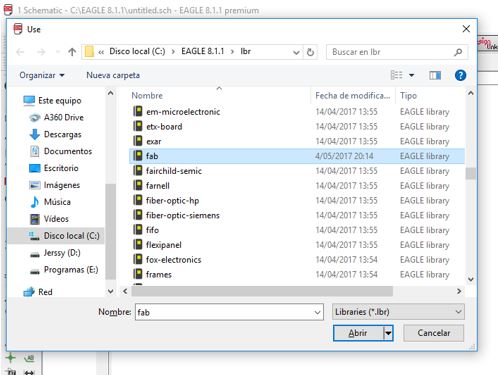Viewport: 498px width, 375px height.
Task: Open the Libraries (*.lbr) file type dropdown
Action: [398, 312]
